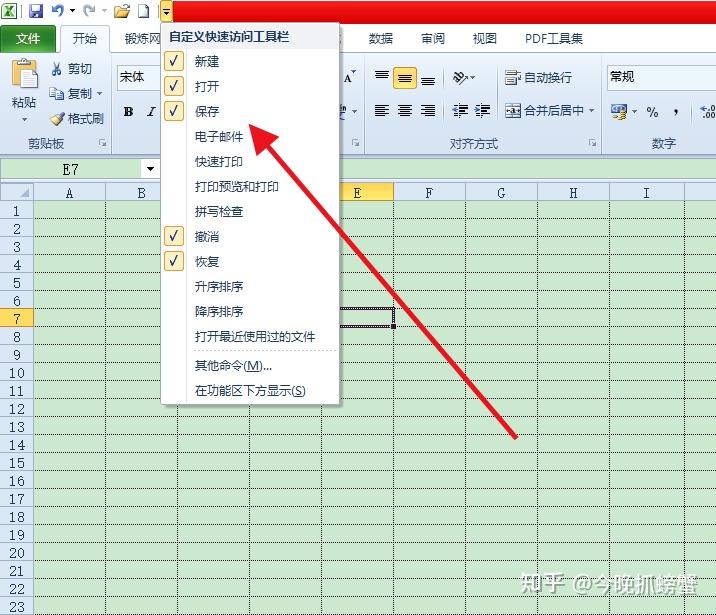Select 在功能区下方显示(S)

[250, 391]
